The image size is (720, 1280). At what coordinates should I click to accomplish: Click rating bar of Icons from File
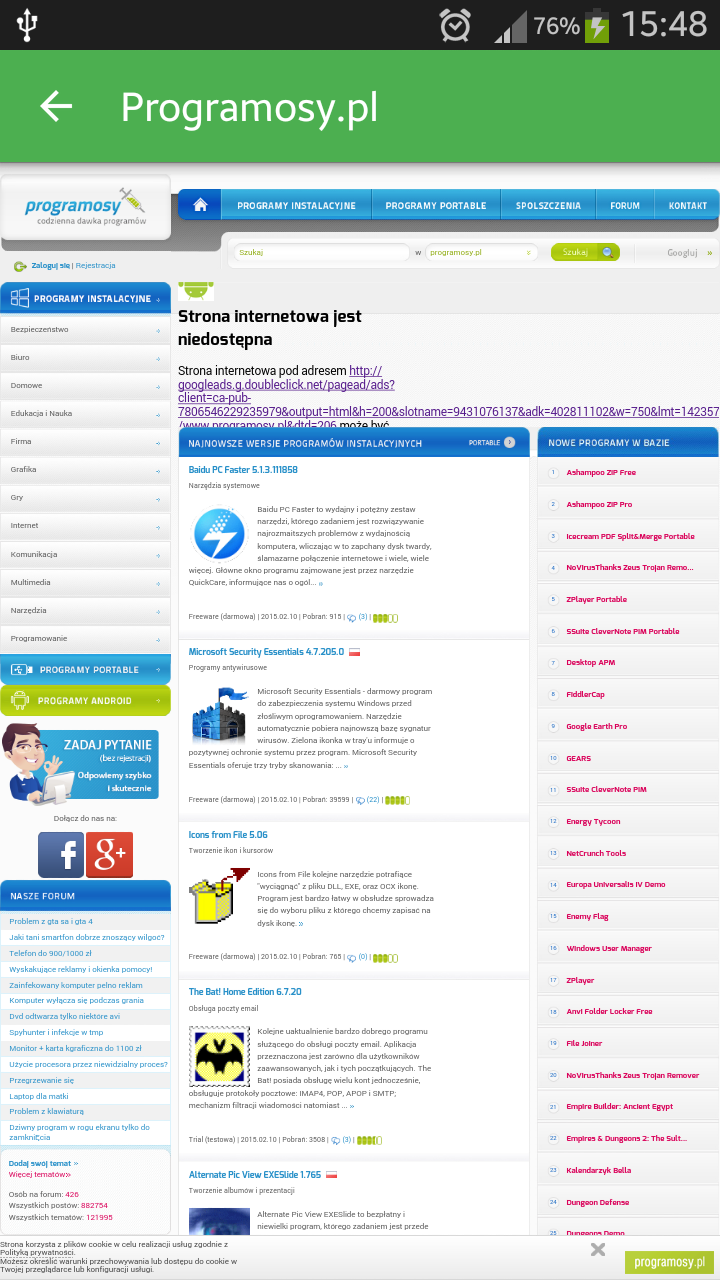pos(385,958)
